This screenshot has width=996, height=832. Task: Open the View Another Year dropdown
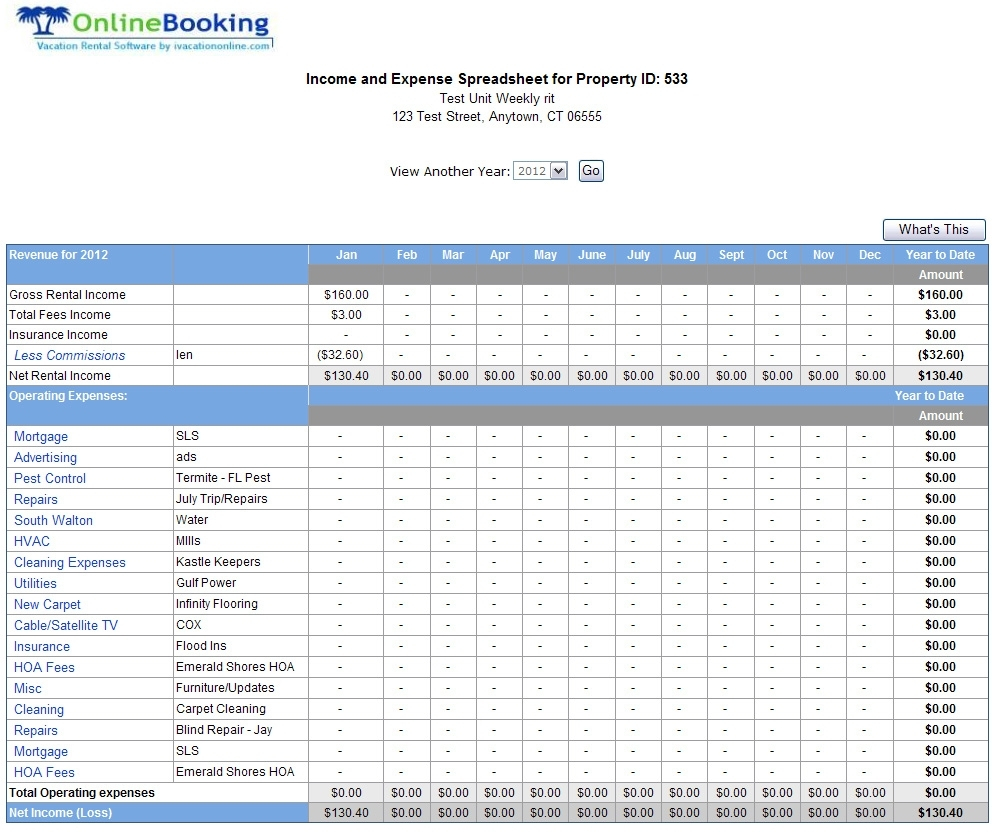(x=540, y=171)
